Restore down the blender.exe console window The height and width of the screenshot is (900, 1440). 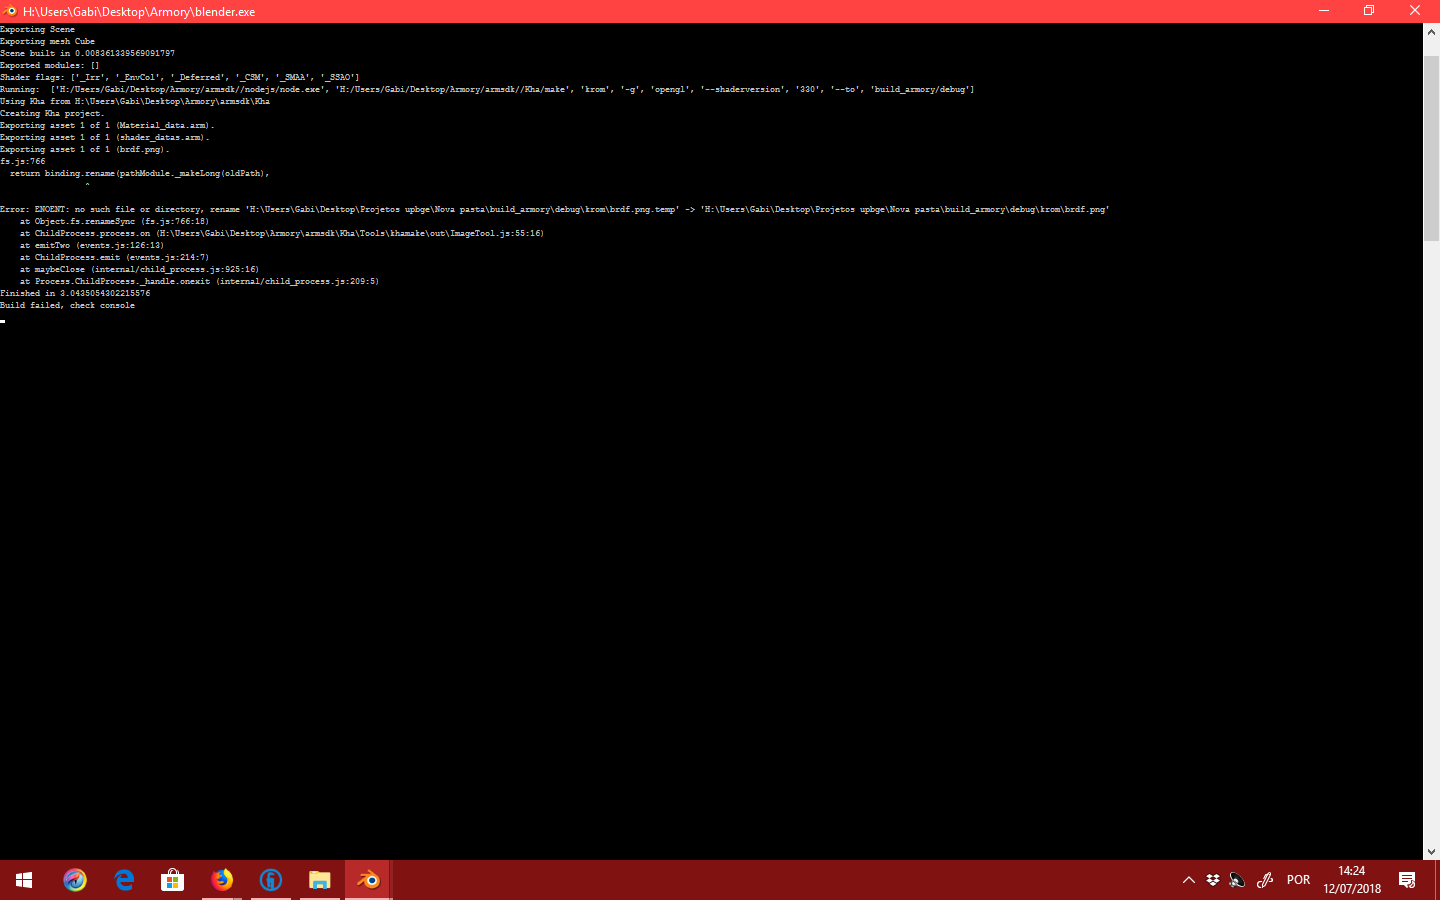point(1369,11)
